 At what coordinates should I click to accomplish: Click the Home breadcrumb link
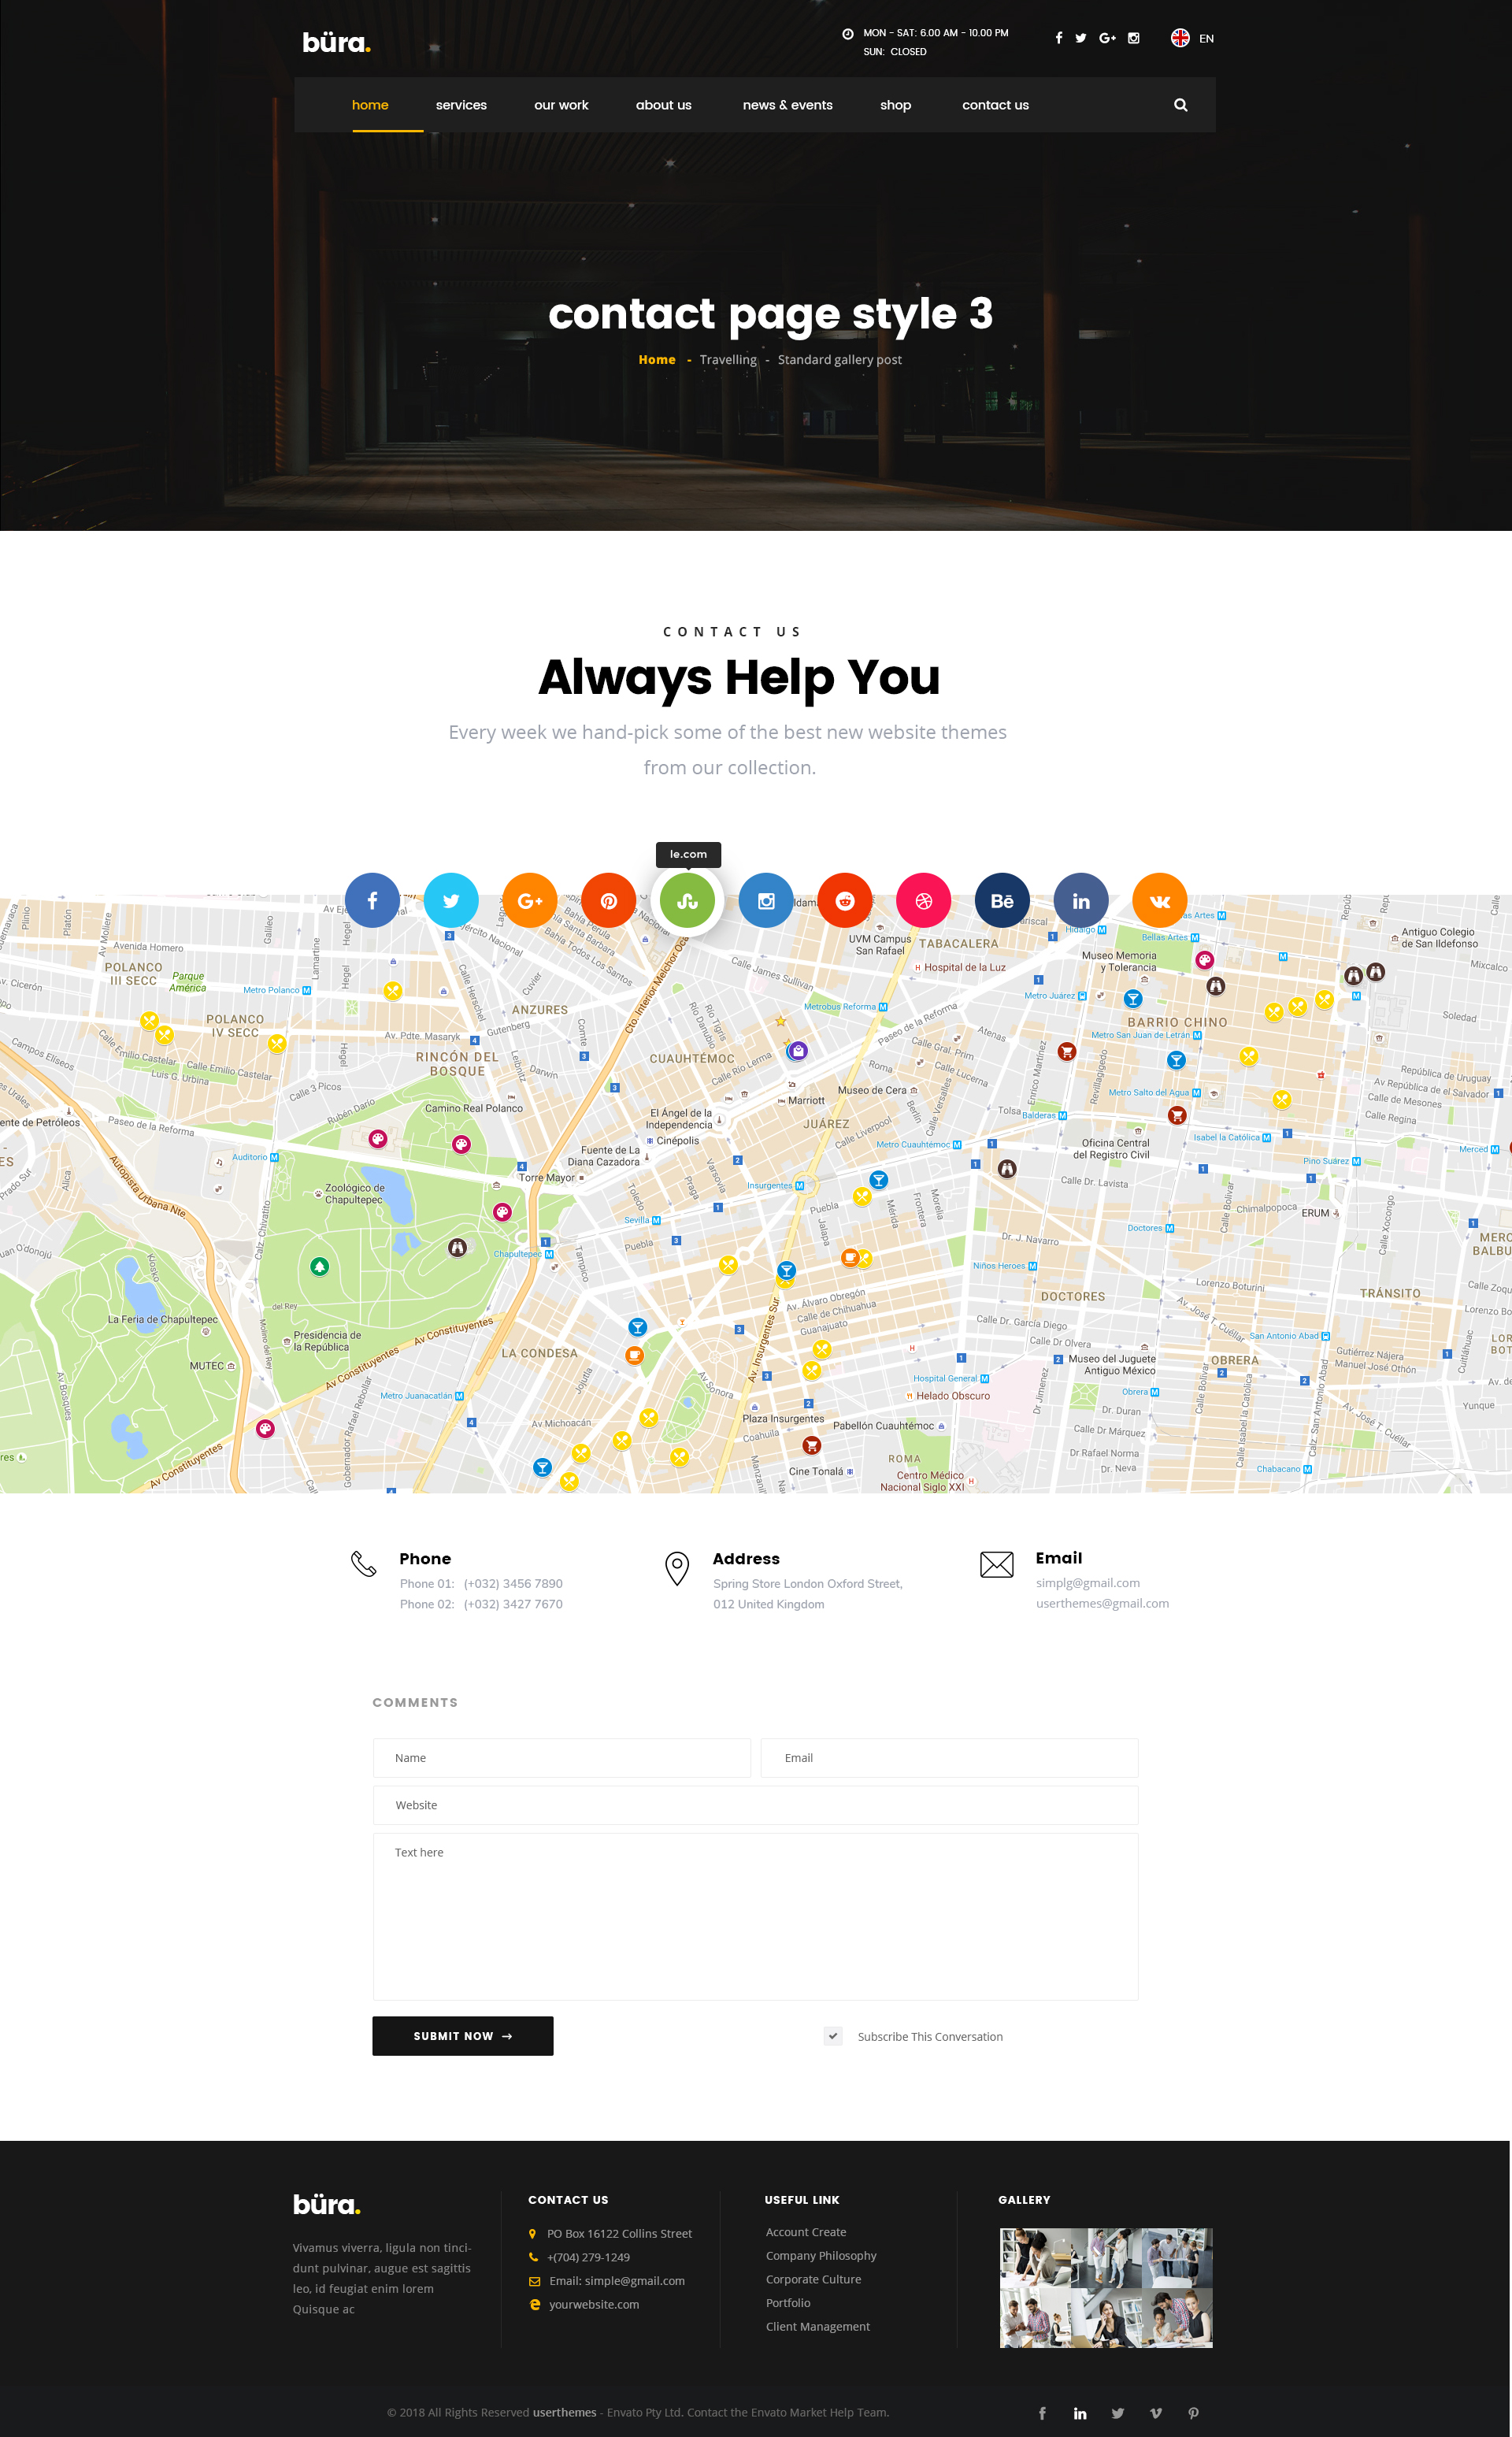point(657,360)
